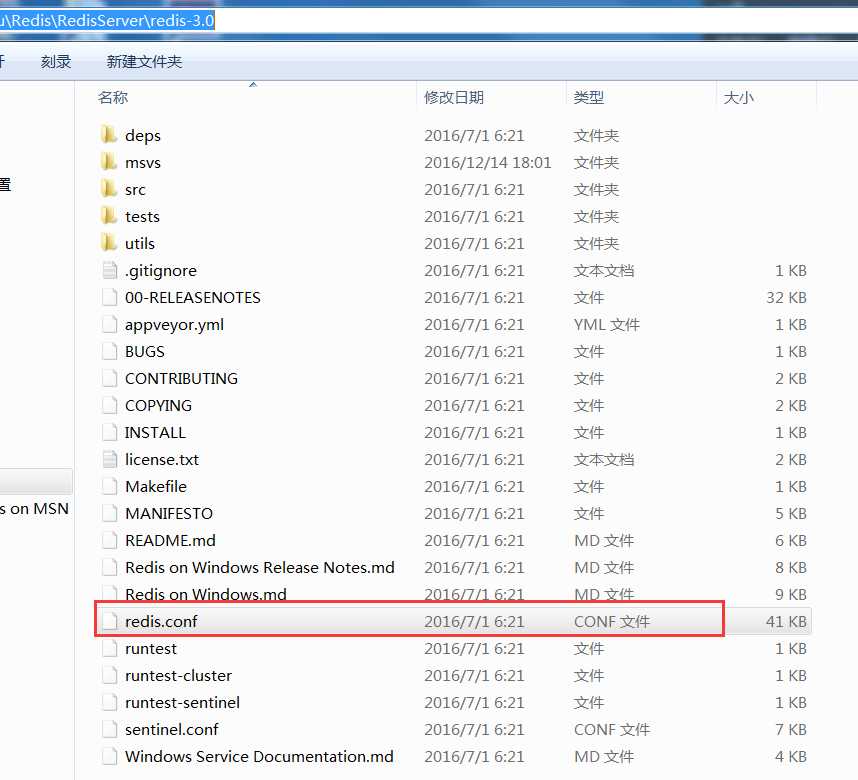Click the runtest-sentinel file icon
This screenshot has width=858, height=780.
[x=109, y=702]
